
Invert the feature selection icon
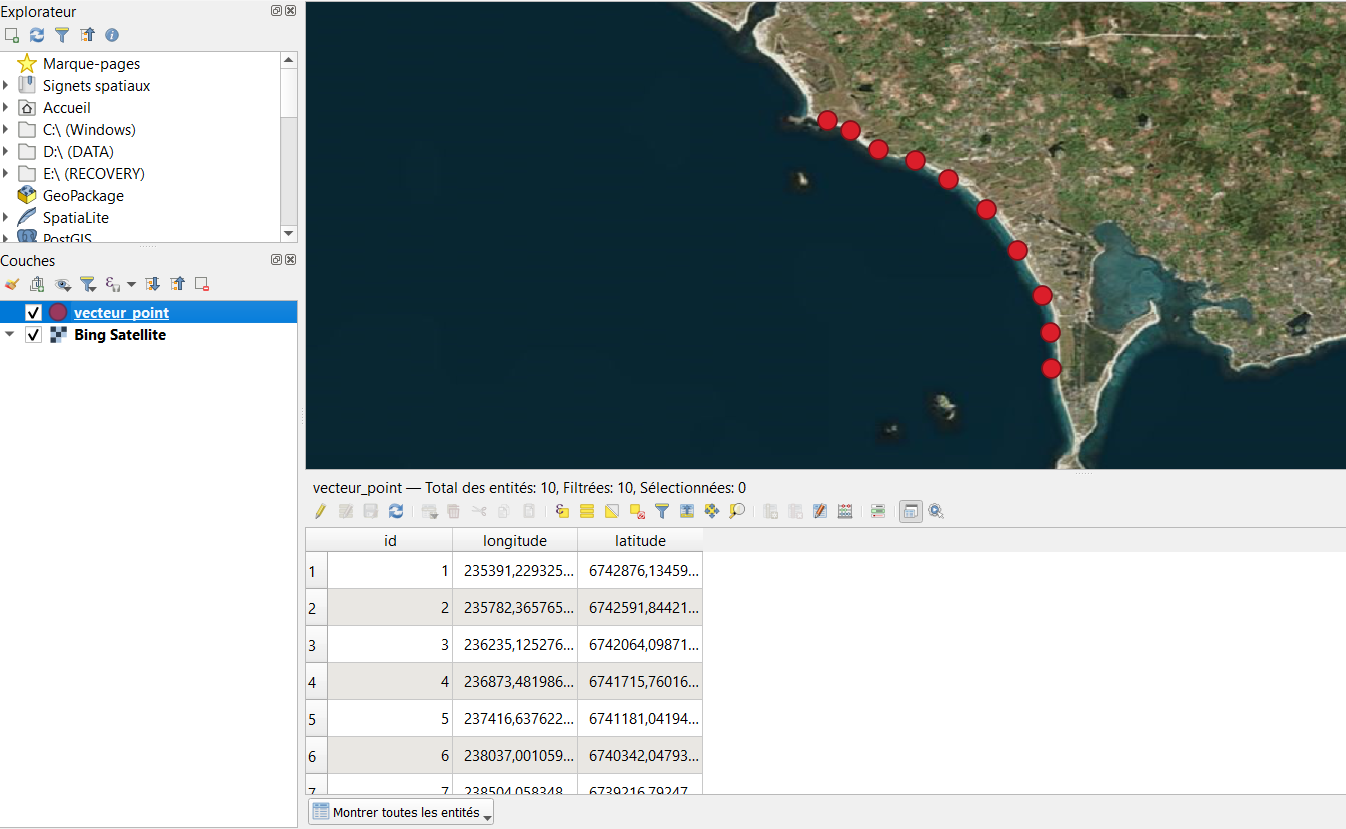(612, 511)
